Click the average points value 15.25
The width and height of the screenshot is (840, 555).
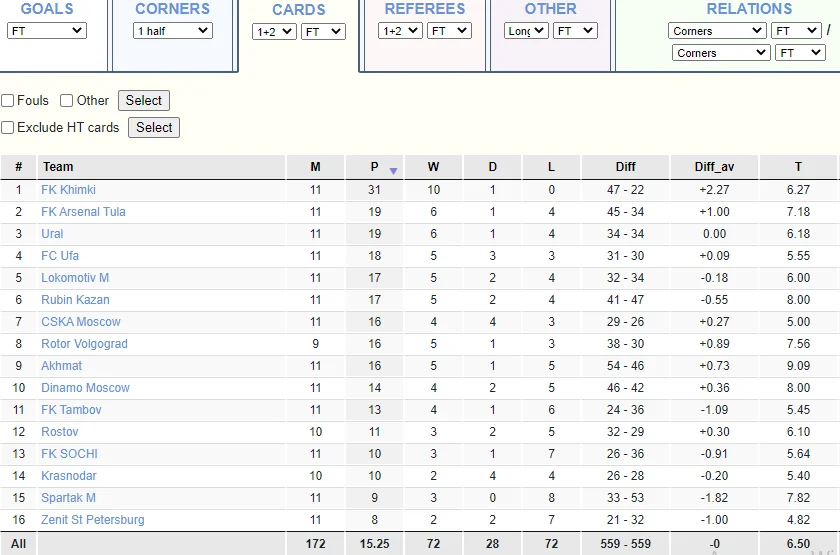[x=374, y=543]
